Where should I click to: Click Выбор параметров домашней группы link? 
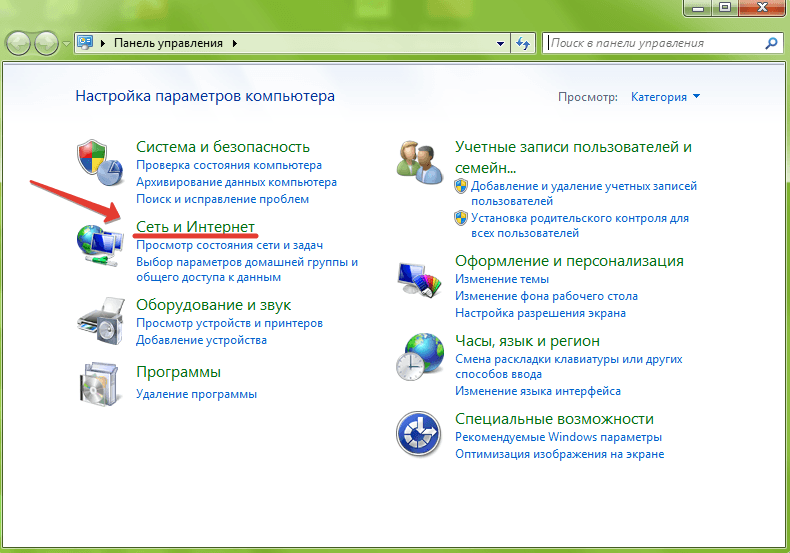247,269
